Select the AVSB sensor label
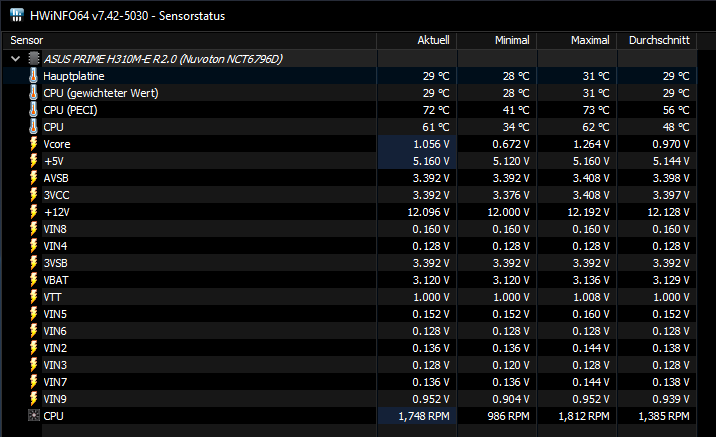 [56, 178]
